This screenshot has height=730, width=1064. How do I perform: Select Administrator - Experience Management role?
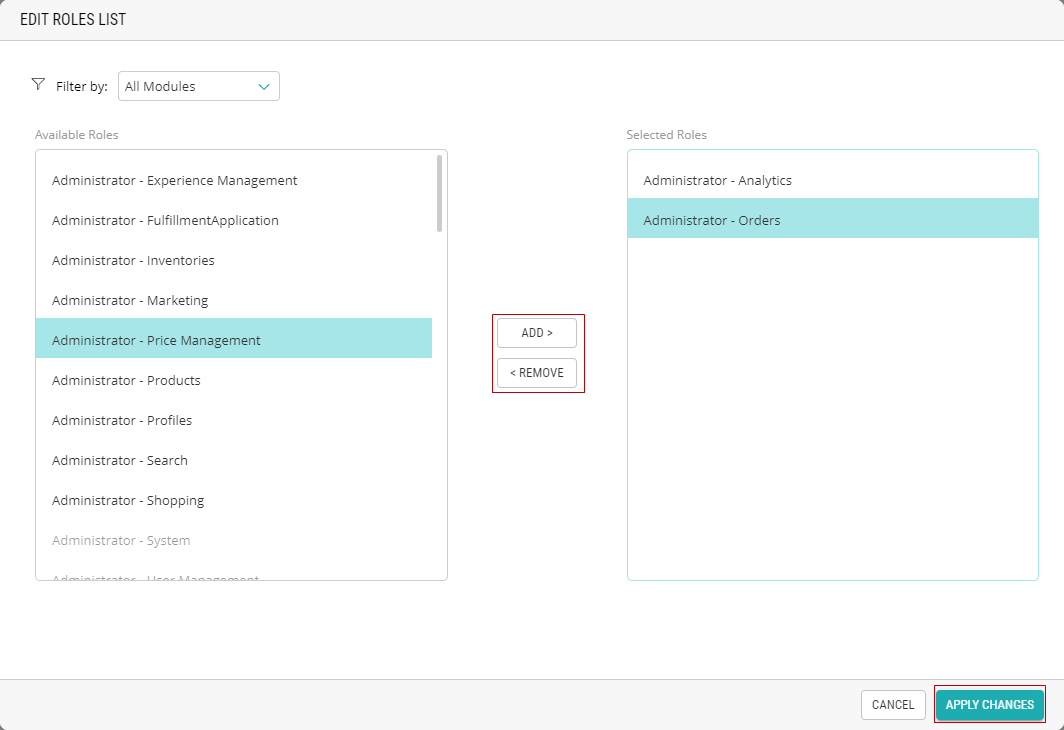tap(175, 181)
